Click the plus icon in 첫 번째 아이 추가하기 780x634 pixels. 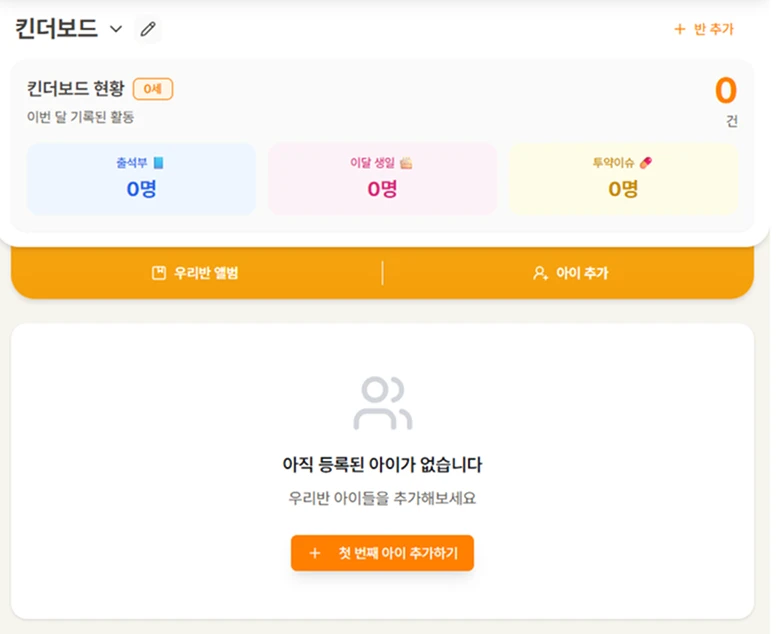315,553
